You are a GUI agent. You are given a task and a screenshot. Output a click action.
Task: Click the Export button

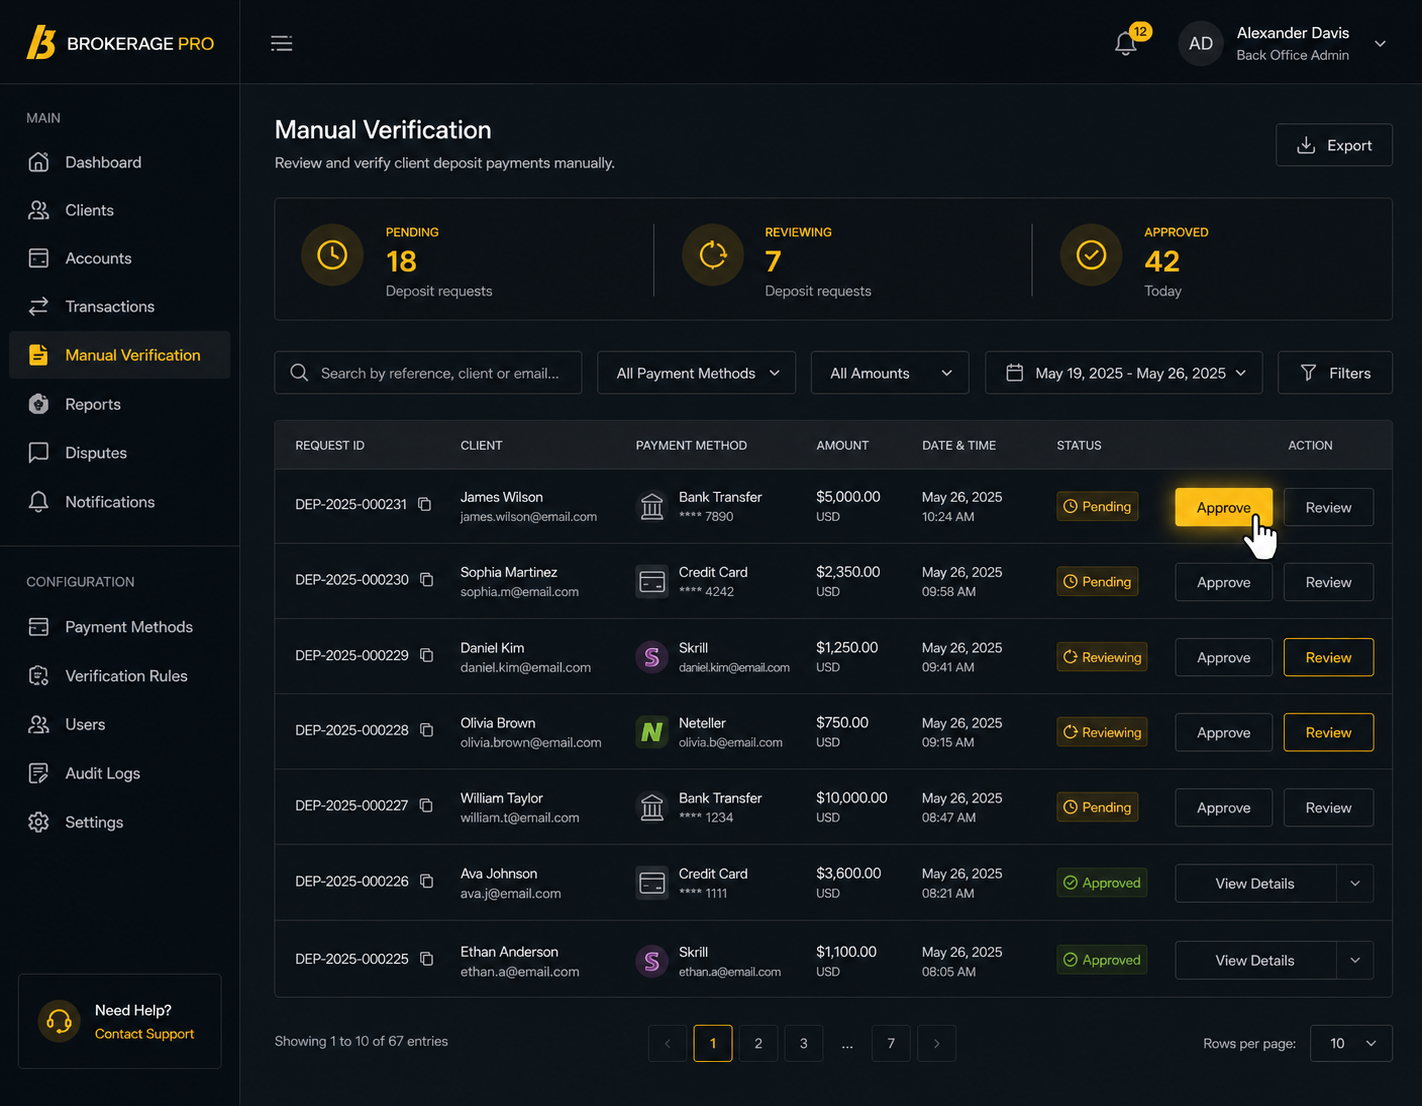click(x=1334, y=145)
